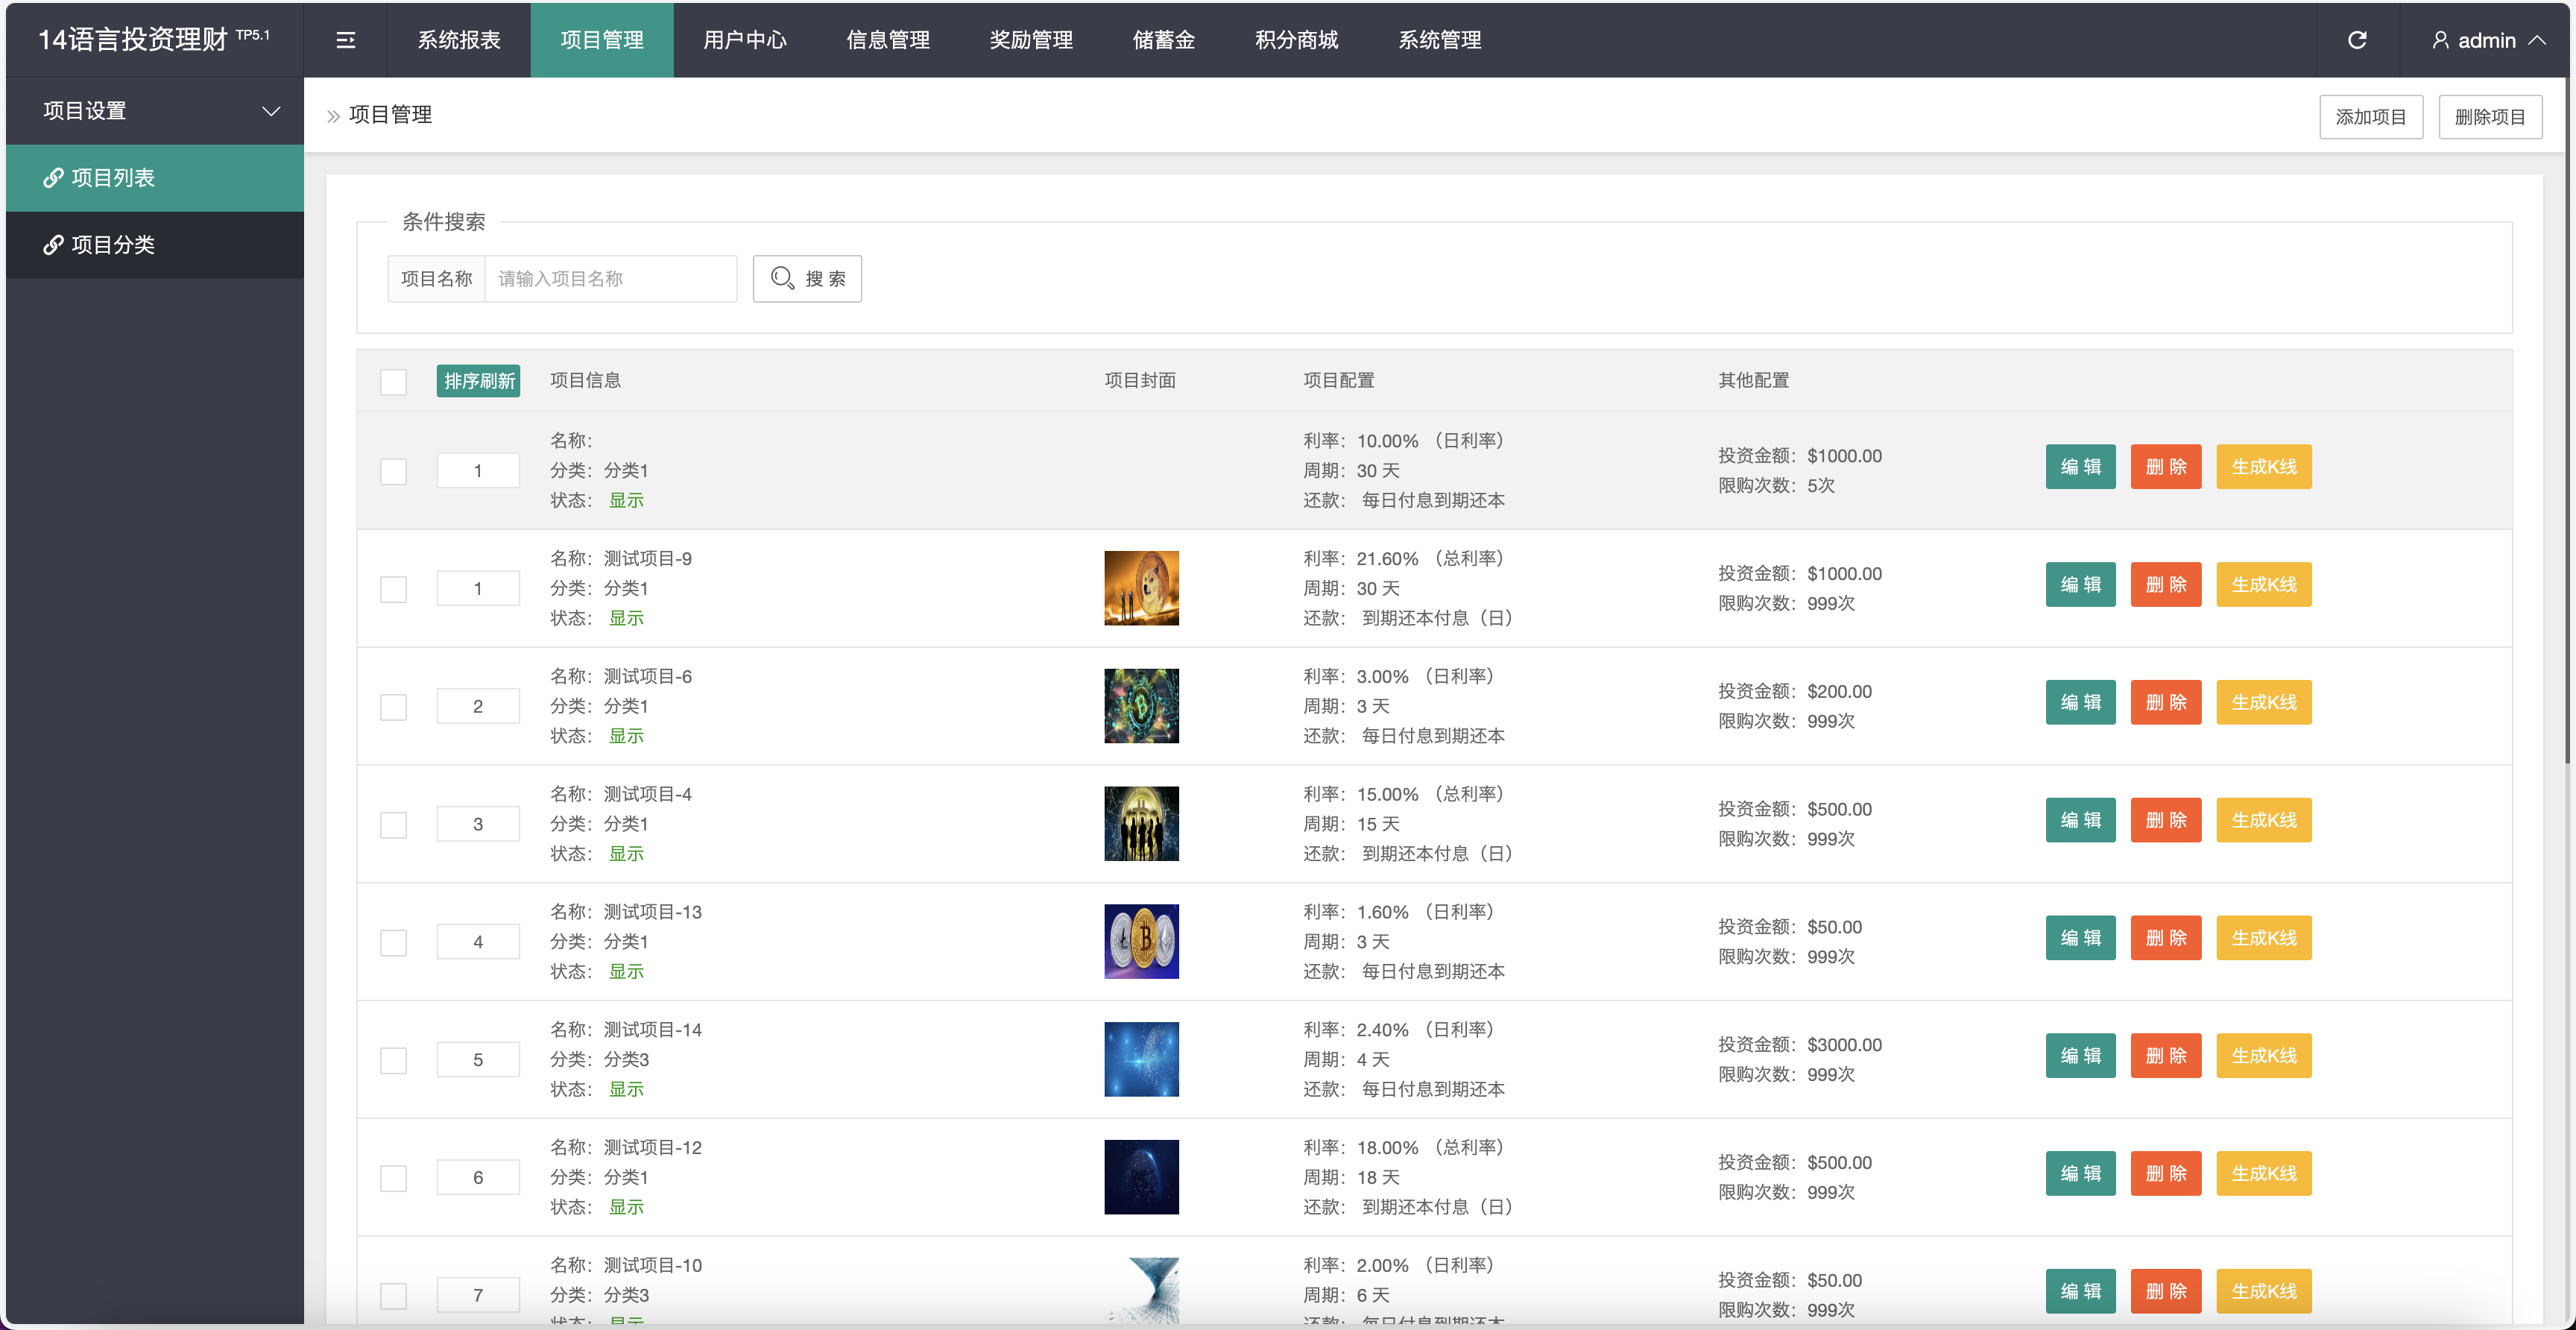Viewport: 2576px width, 1330px height.
Task: Click the breadcrumb arrows icon before 项目管理
Action: [333, 115]
